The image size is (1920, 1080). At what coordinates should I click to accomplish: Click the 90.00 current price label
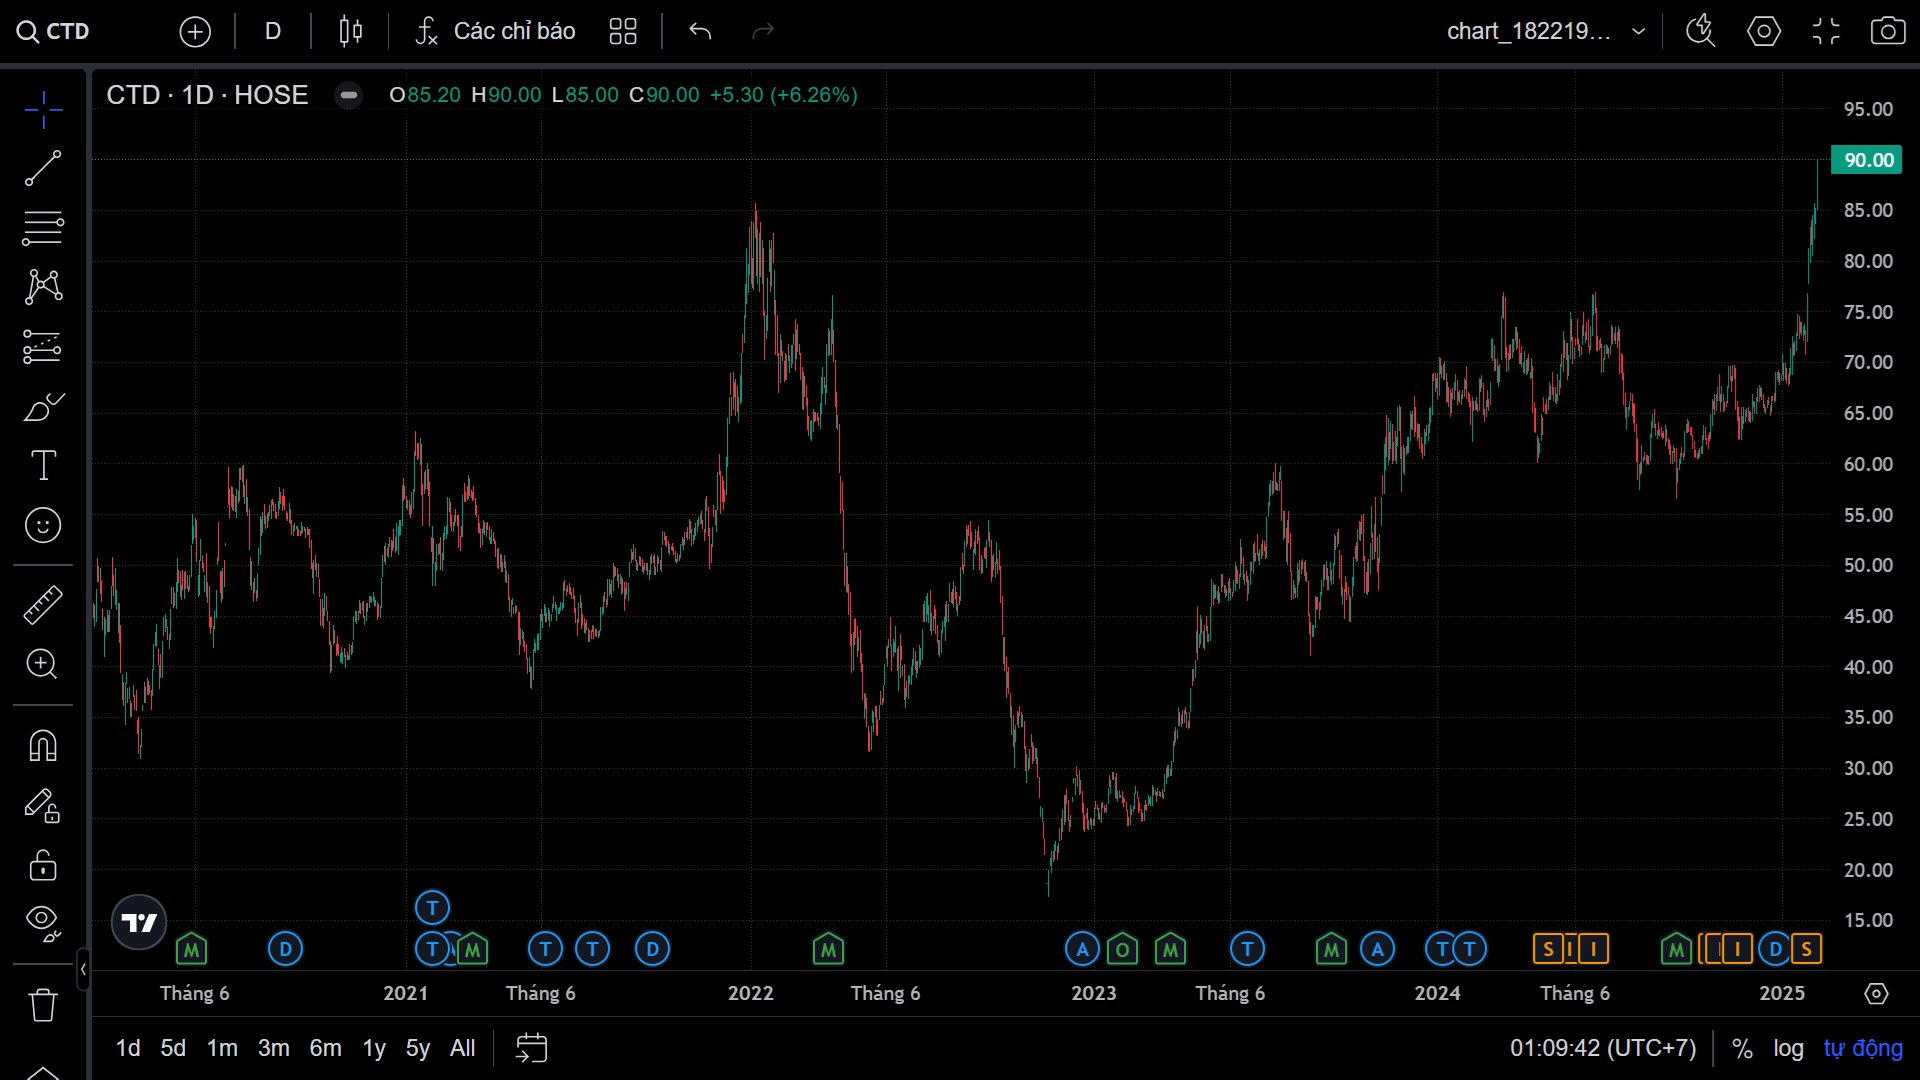click(x=1866, y=160)
